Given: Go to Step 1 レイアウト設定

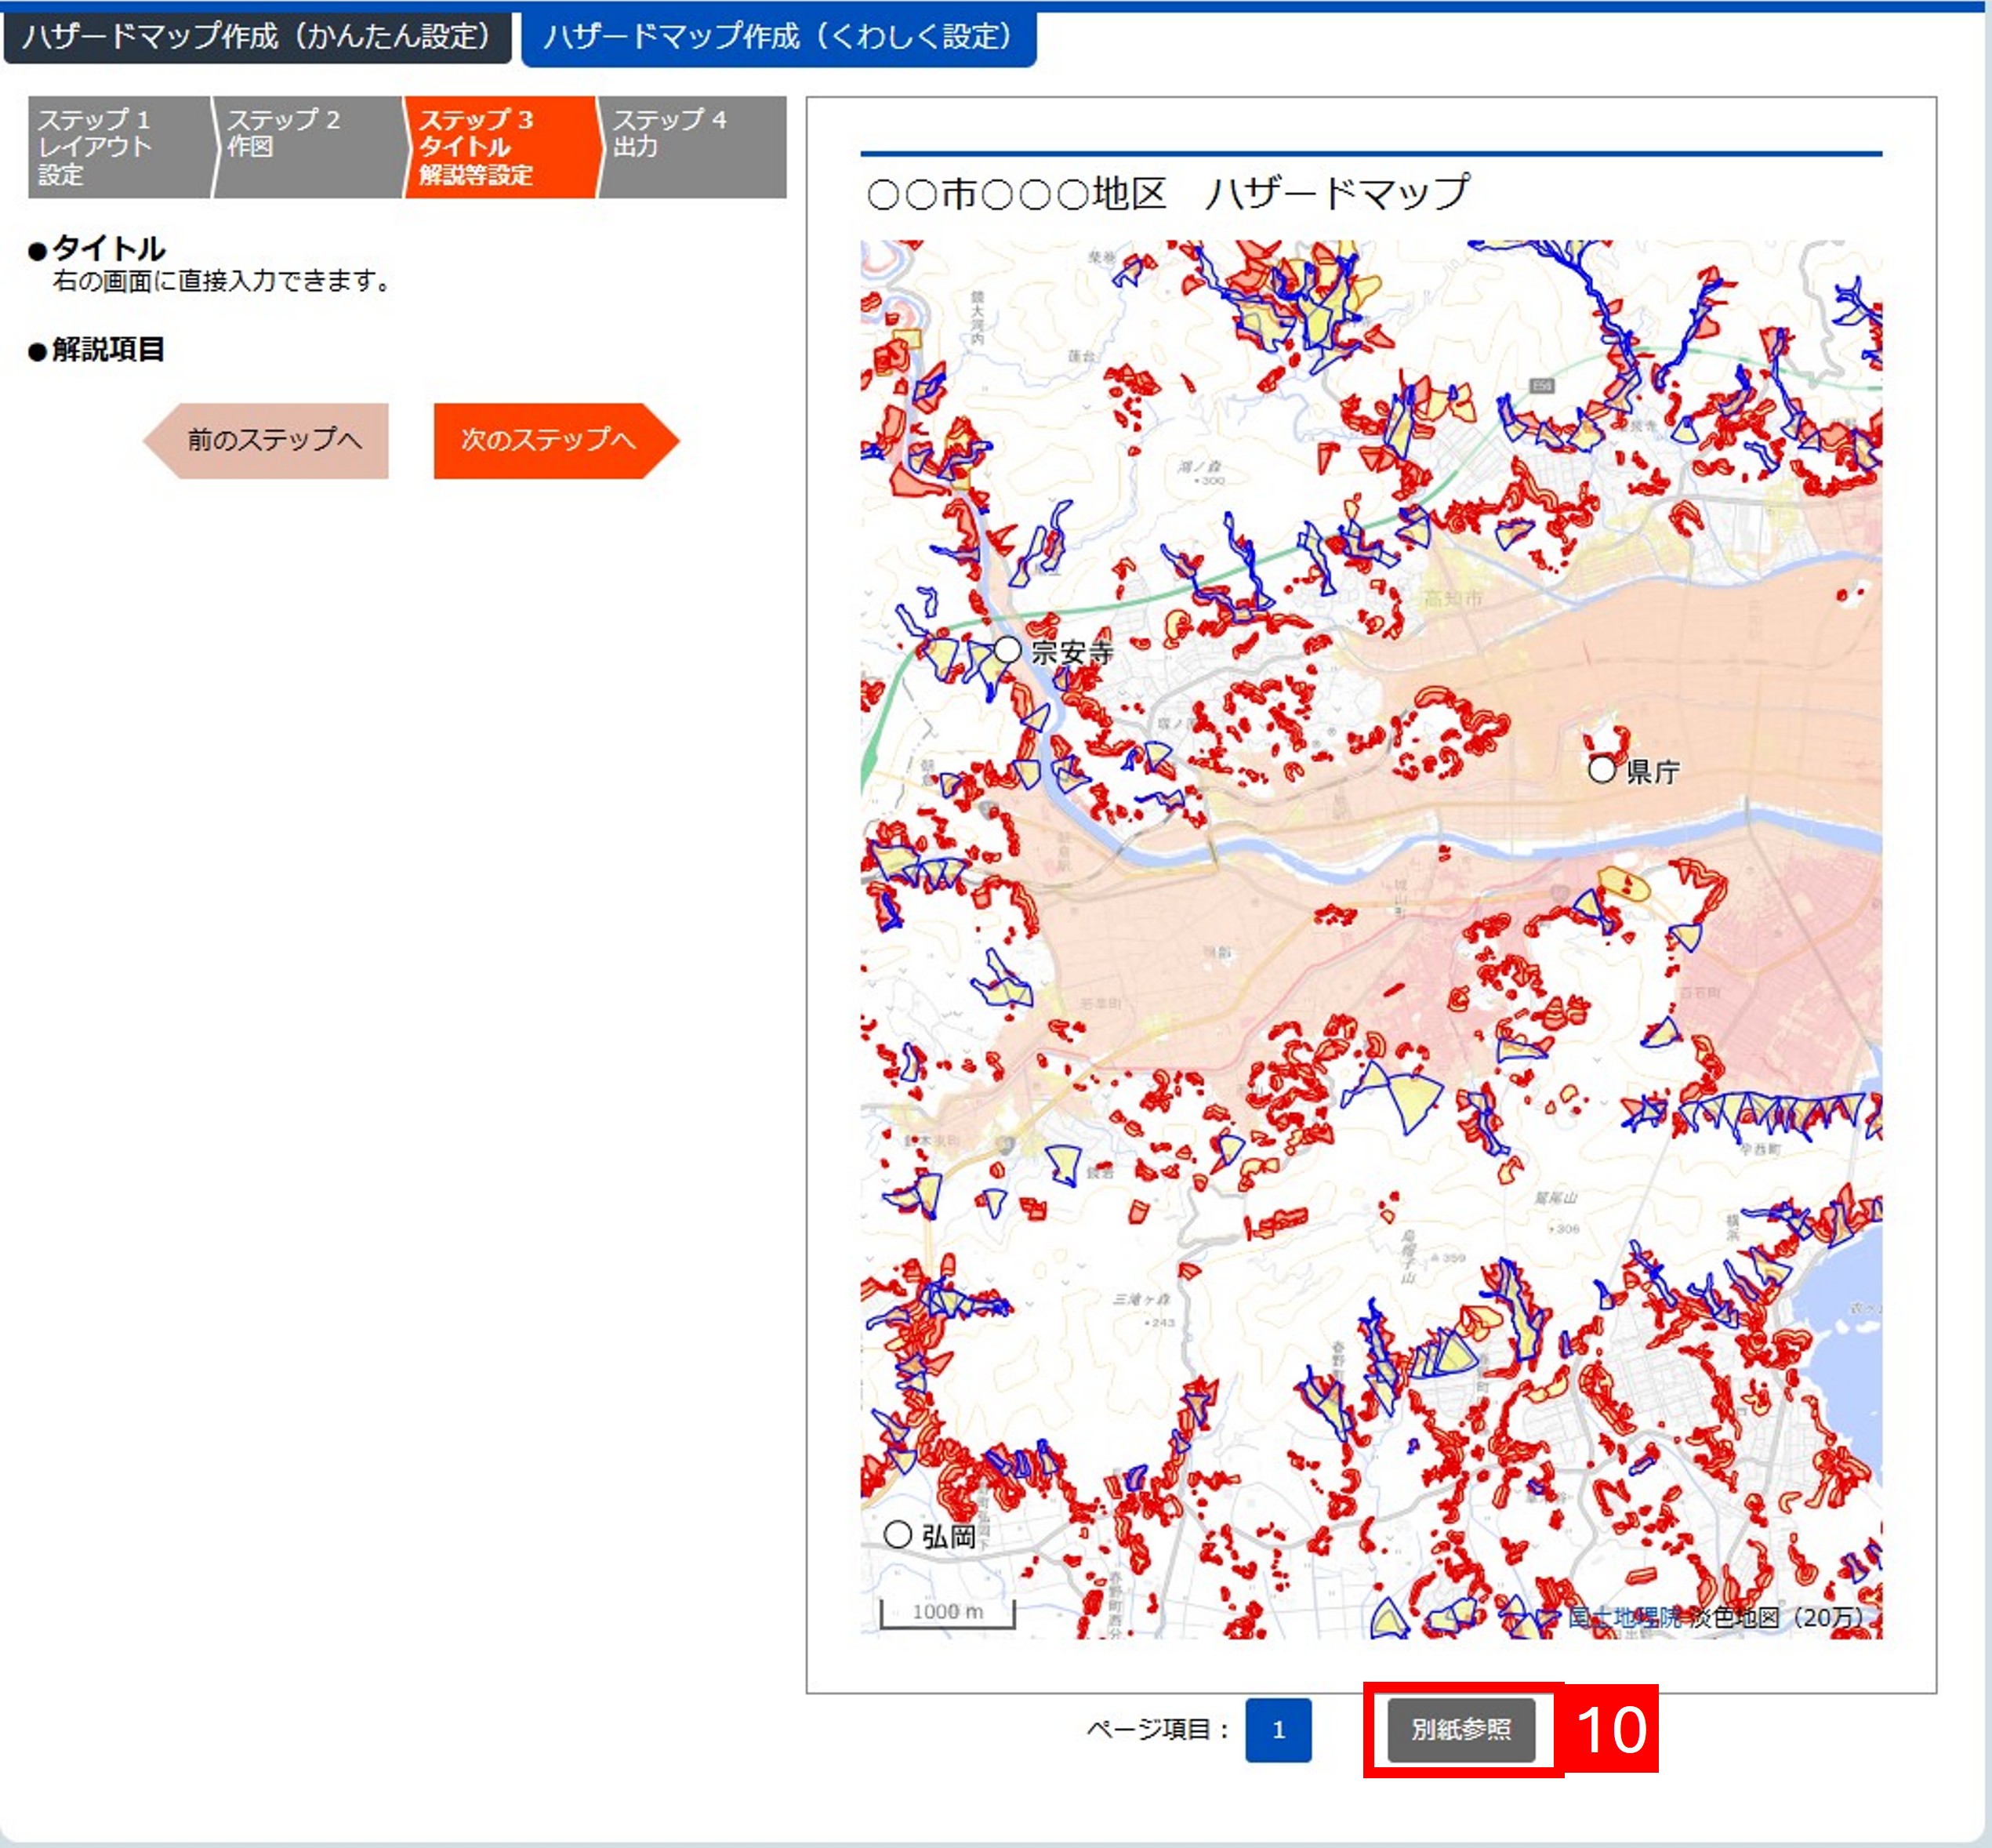Looking at the screenshot, I should [x=118, y=147].
